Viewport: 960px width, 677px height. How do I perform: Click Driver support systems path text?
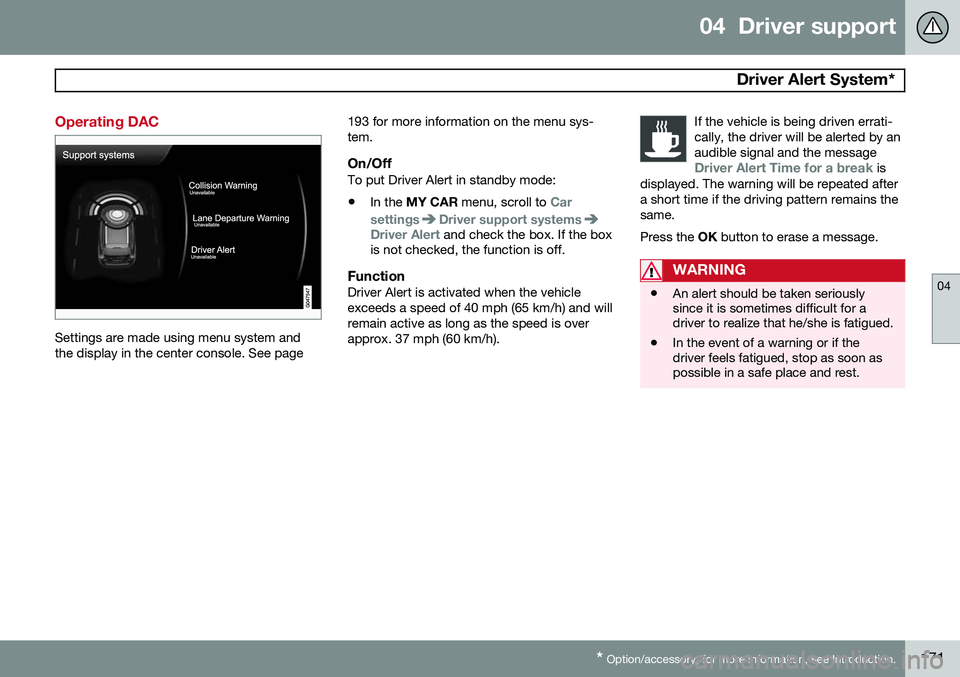(x=510, y=219)
